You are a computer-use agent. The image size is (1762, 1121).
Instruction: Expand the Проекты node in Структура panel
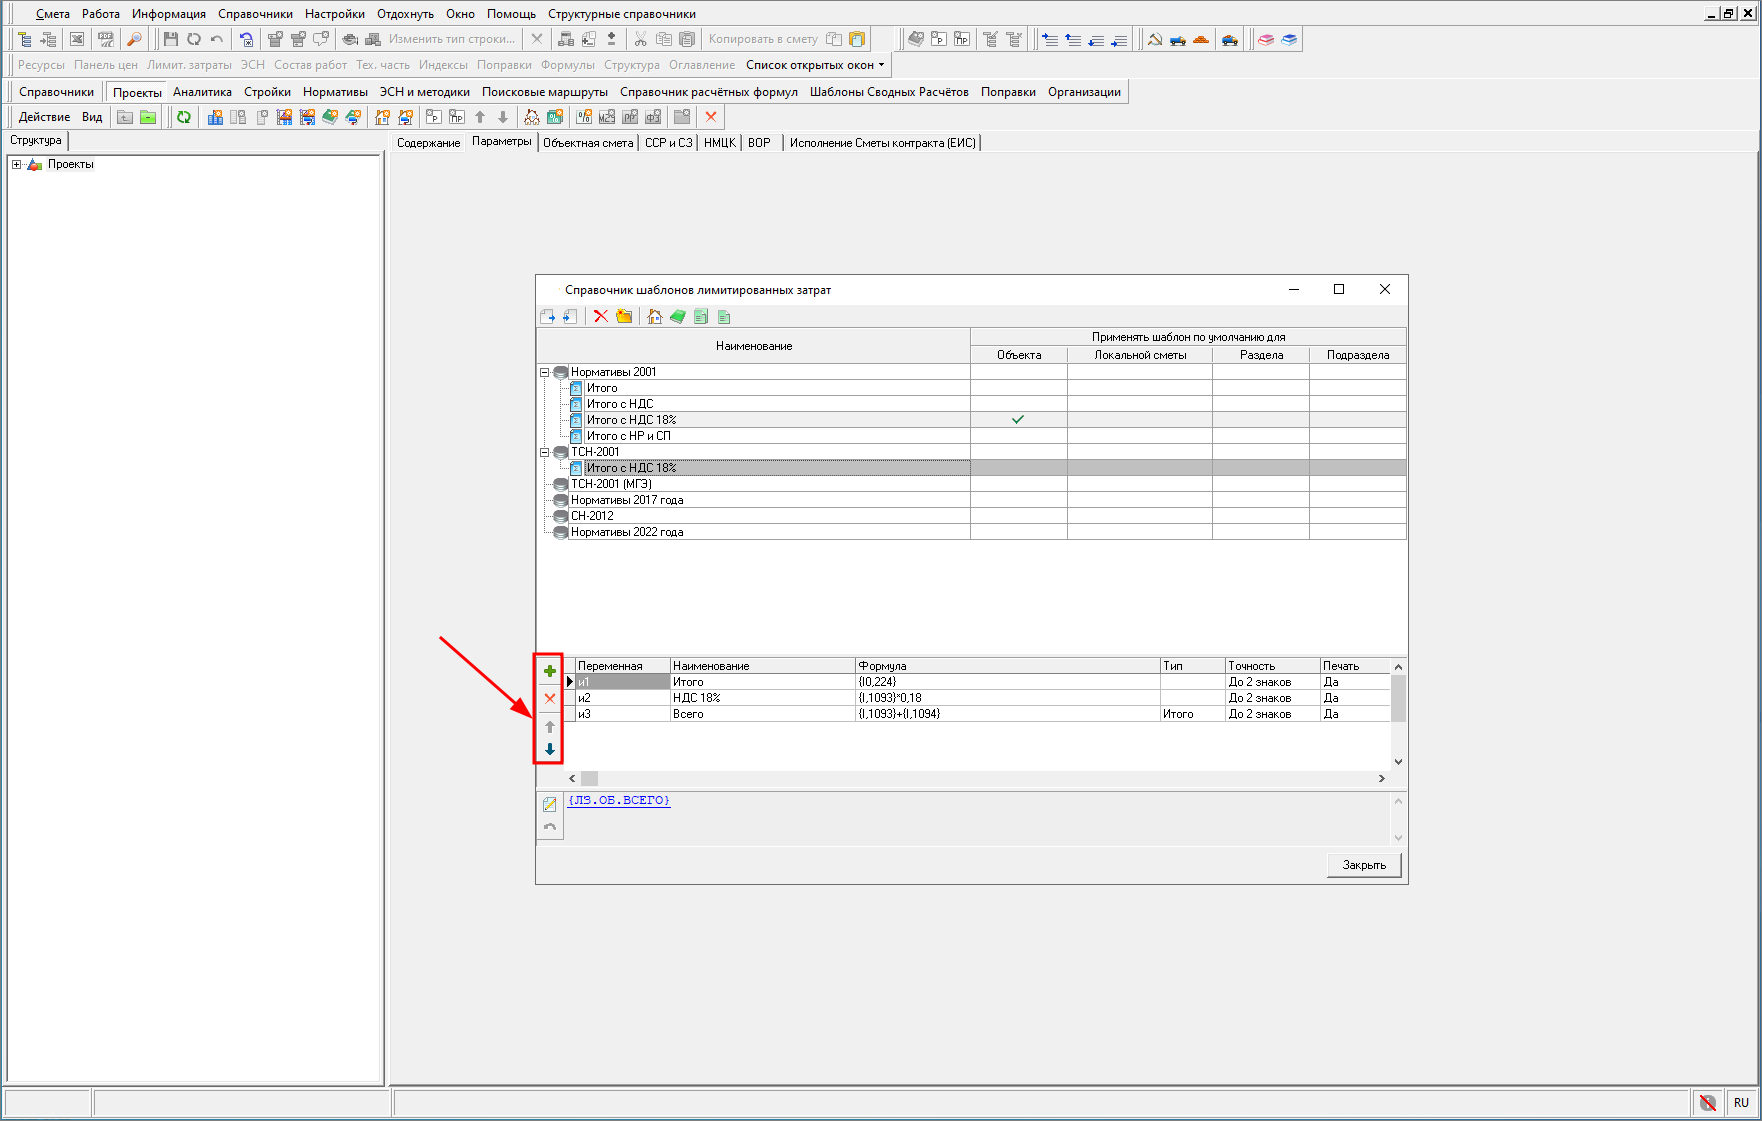[16, 165]
